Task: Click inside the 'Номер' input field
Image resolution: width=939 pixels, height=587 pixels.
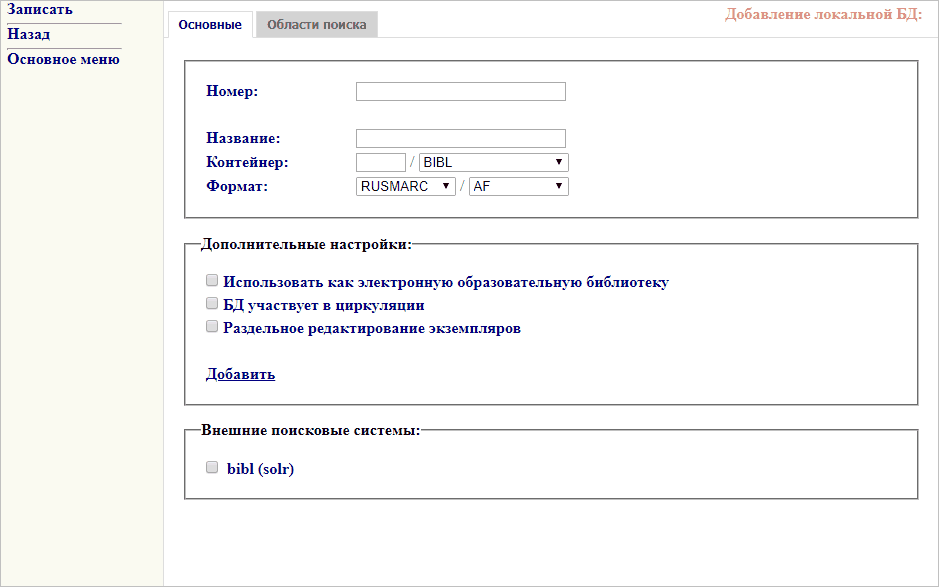Action: click(459, 91)
